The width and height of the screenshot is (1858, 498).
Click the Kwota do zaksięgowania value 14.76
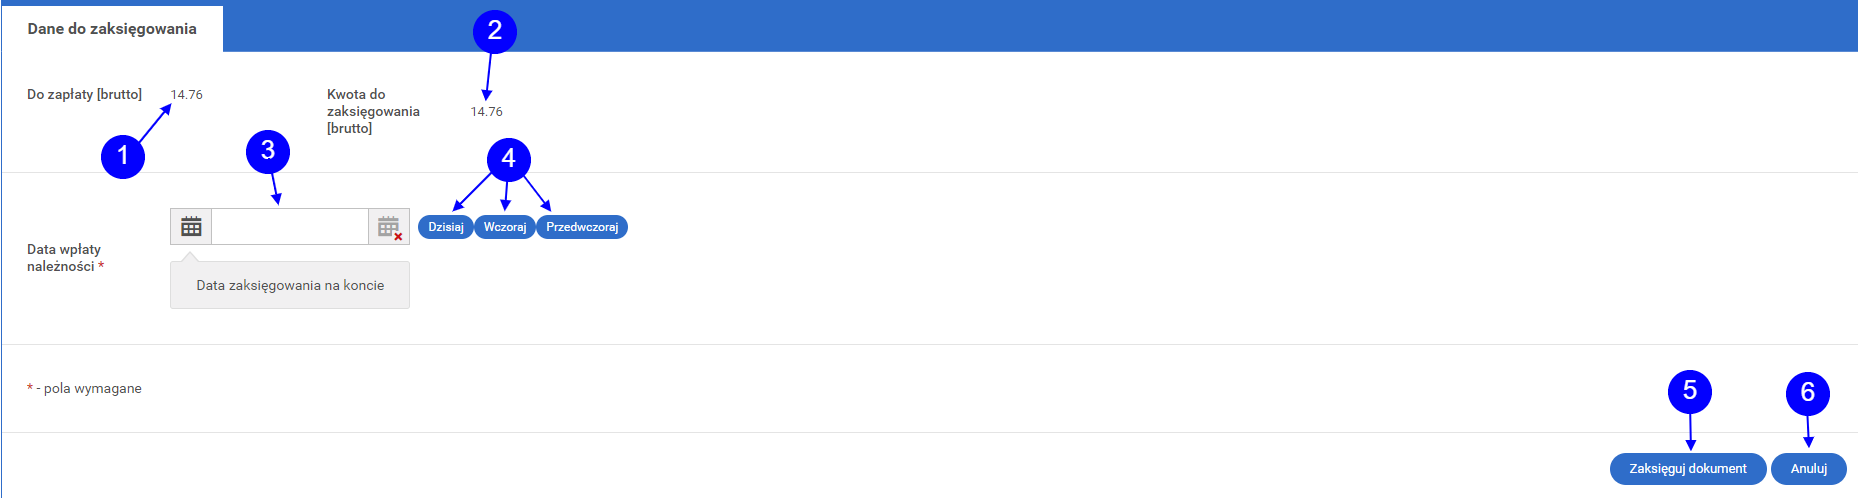pyautogui.click(x=487, y=112)
